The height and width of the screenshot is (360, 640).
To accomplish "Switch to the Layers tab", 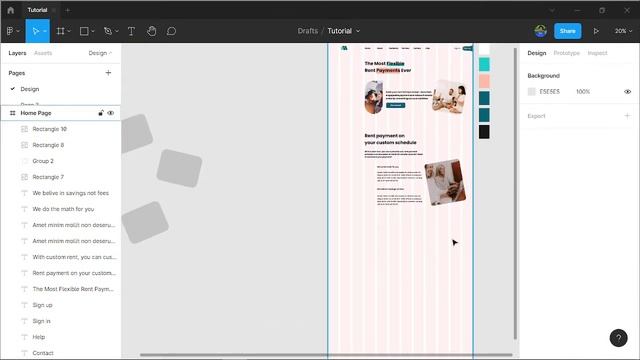I will 17,53.
